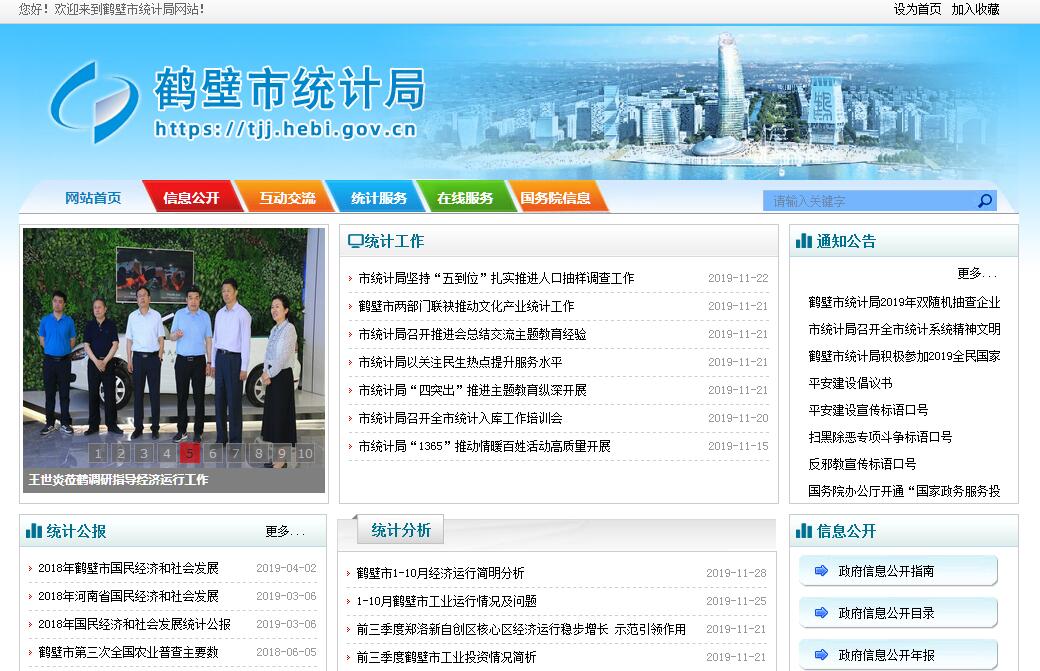
Task: Show more items in 通知公告 via 更多
Action: click(x=976, y=274)
